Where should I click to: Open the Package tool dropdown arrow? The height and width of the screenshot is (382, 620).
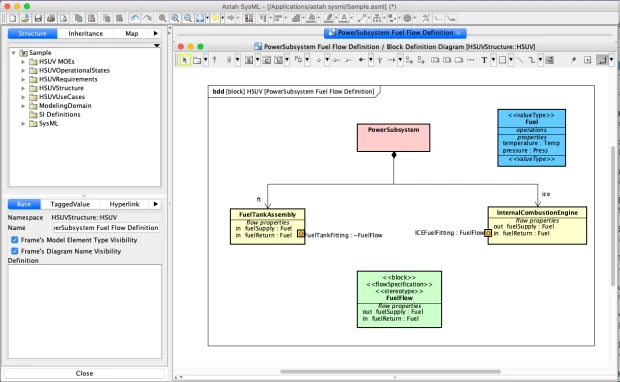pos(206,60)
